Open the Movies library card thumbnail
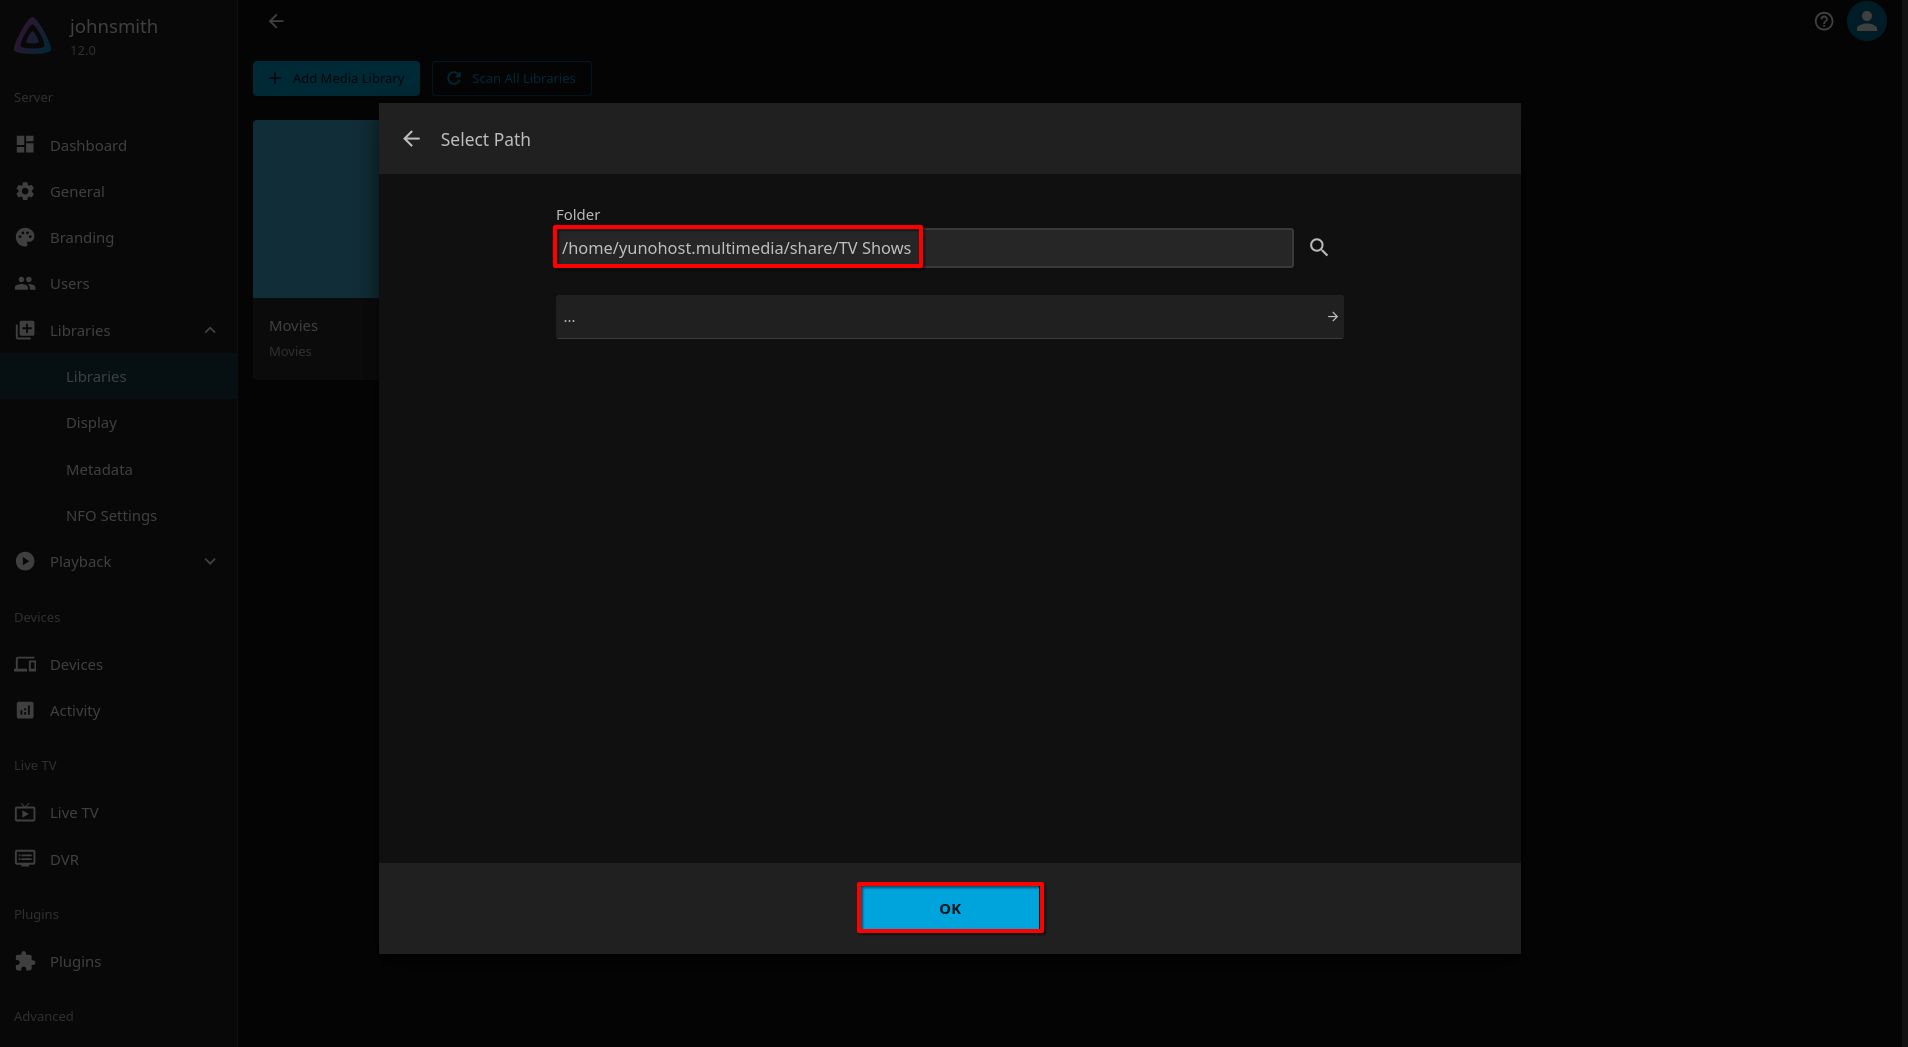Screen dimensions: 1908x1047 coord(316,209)
